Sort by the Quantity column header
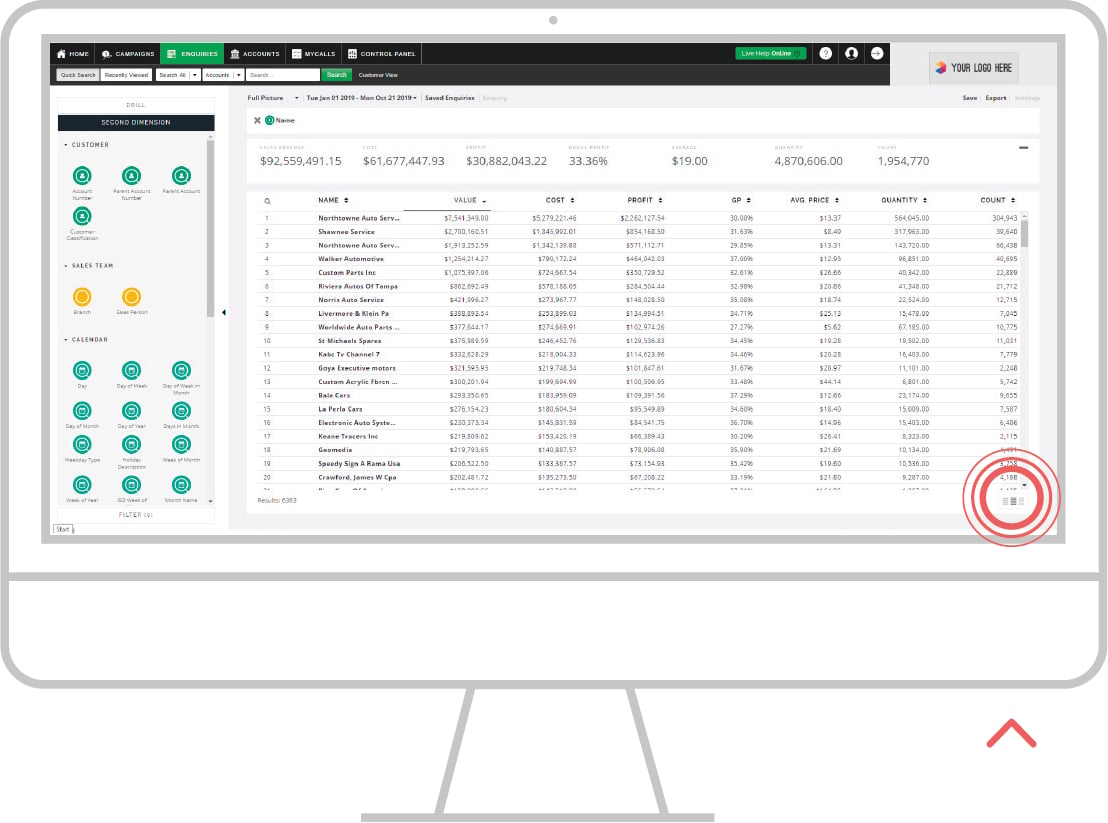Viewport: 1108px width, 823px height. tap(904, 201)
